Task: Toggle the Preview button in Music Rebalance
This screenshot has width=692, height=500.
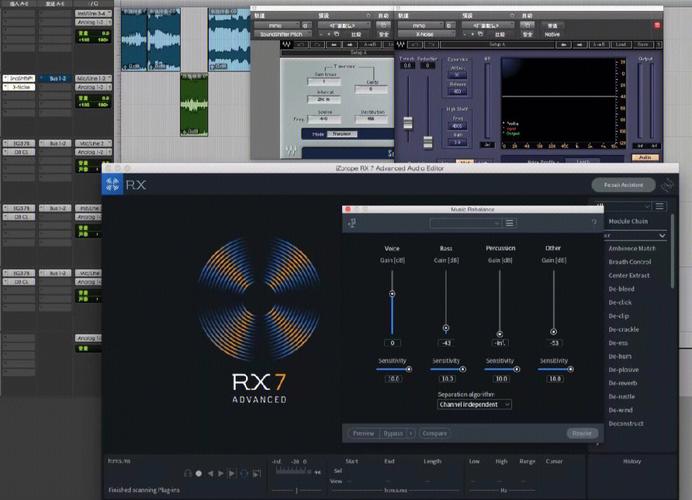Action: point(363,433)
